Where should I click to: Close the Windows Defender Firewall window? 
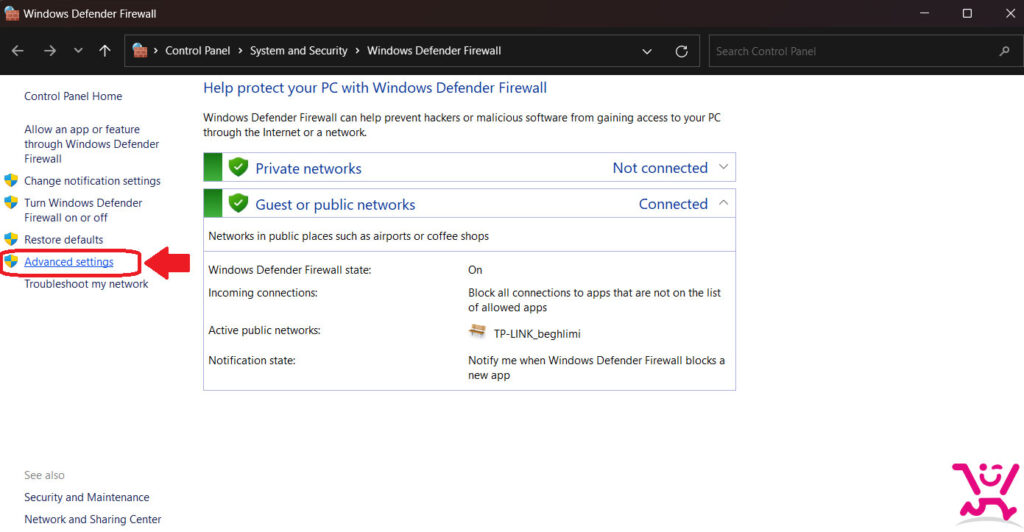(x=1010, y=13)
